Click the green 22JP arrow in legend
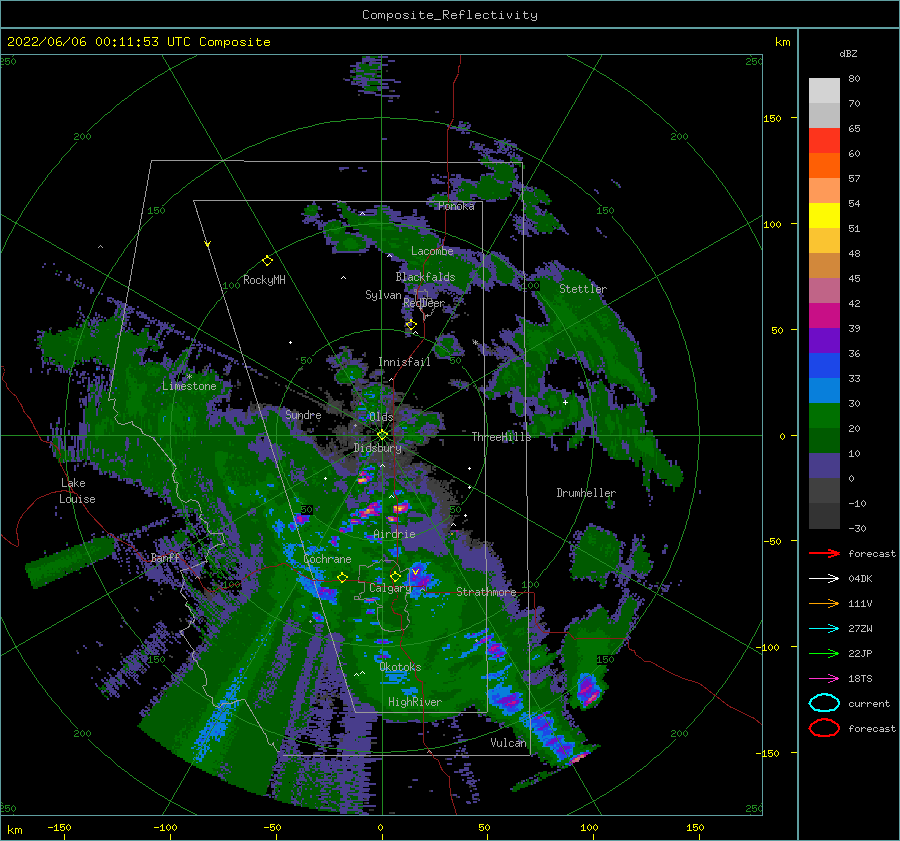The image size is (900, 841). point(824,653)
